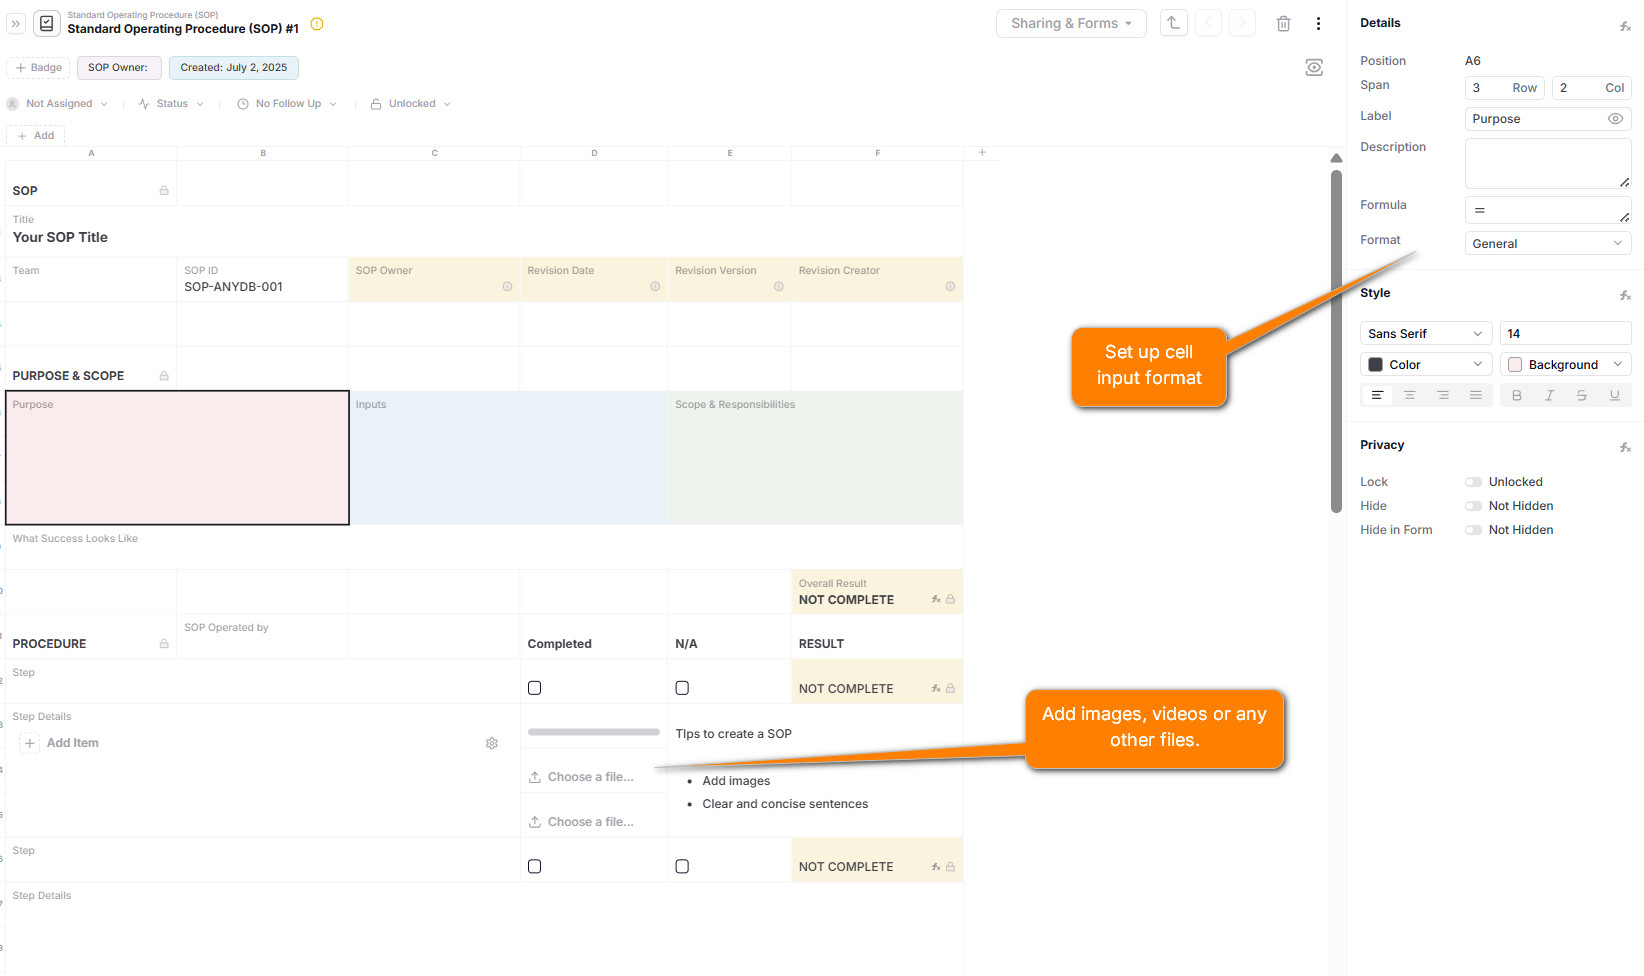Check N/A box for first step
Screen dimensions: 1644x976
(x=682, y=688)
